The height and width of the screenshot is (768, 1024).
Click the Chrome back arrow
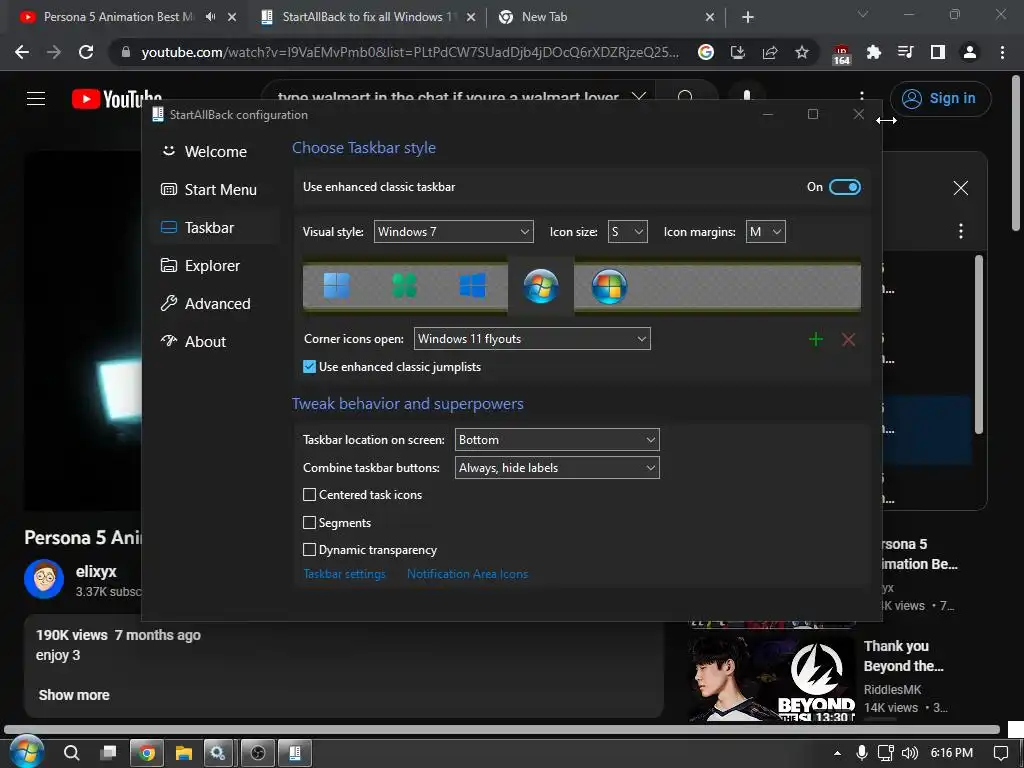tap(22, 52)
